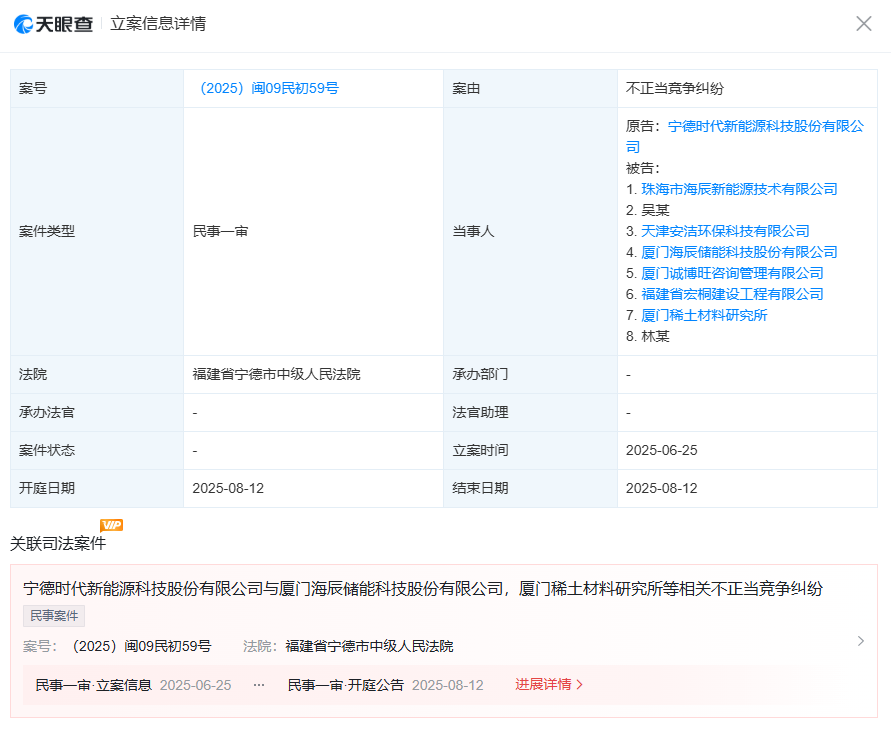This screenshot has width=891, height=730.
Task: Select 立案时间 value 2025-06-25
Action: tap(661, 450)
